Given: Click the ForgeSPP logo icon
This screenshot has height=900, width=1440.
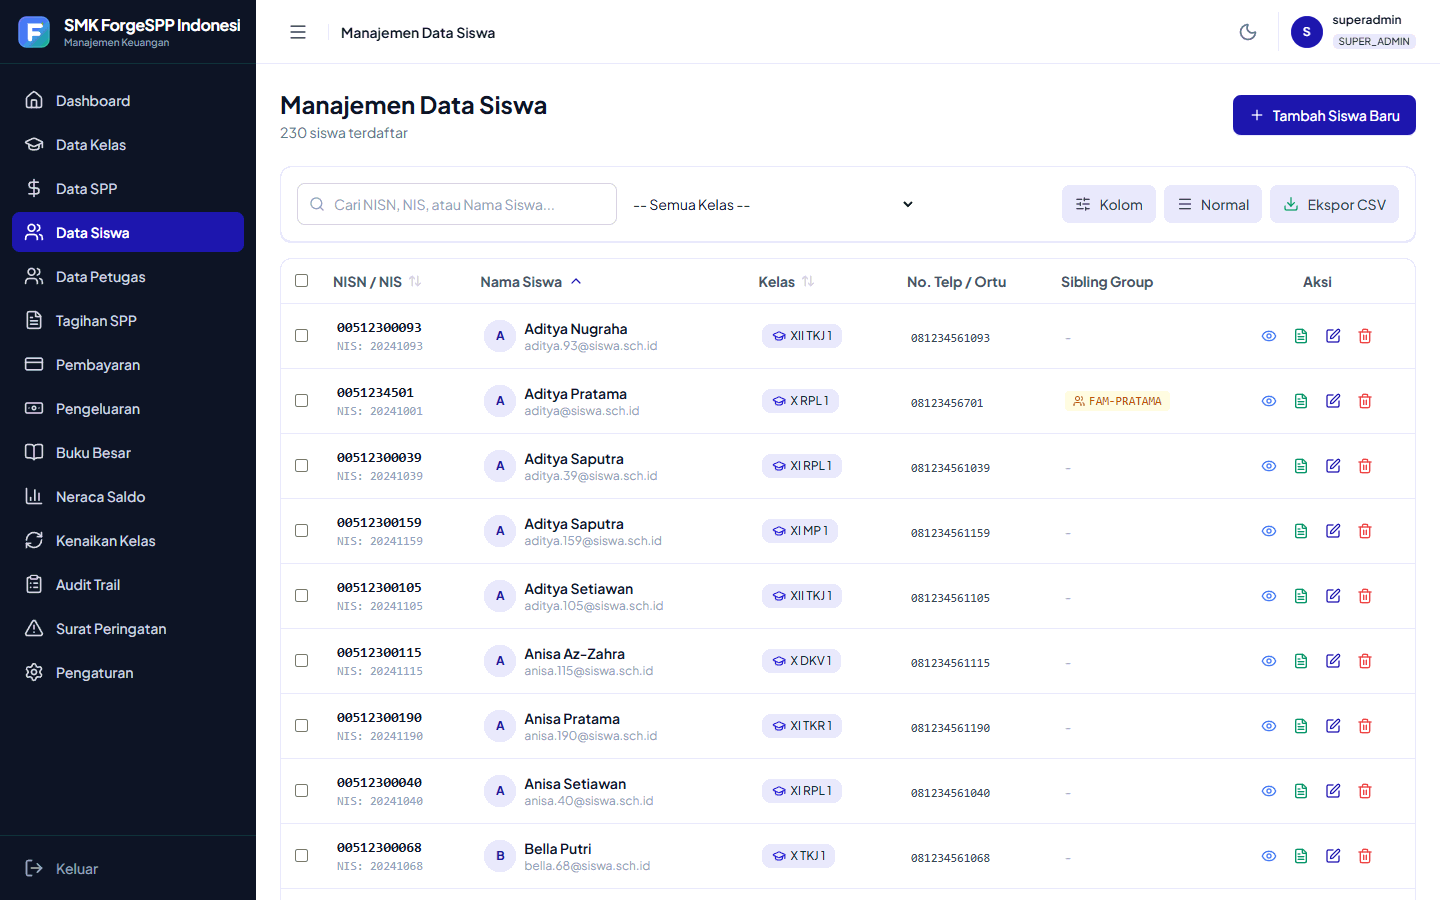Looking at the screenshot, I should [x=34, y=32].
